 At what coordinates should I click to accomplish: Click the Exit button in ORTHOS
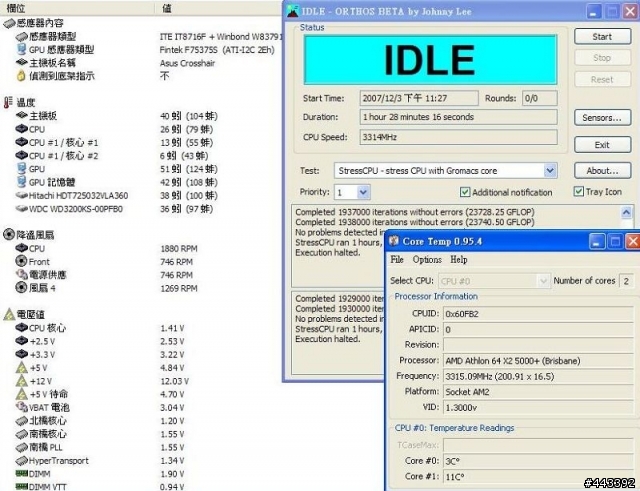pyautogui.click(x=602, y=145)
